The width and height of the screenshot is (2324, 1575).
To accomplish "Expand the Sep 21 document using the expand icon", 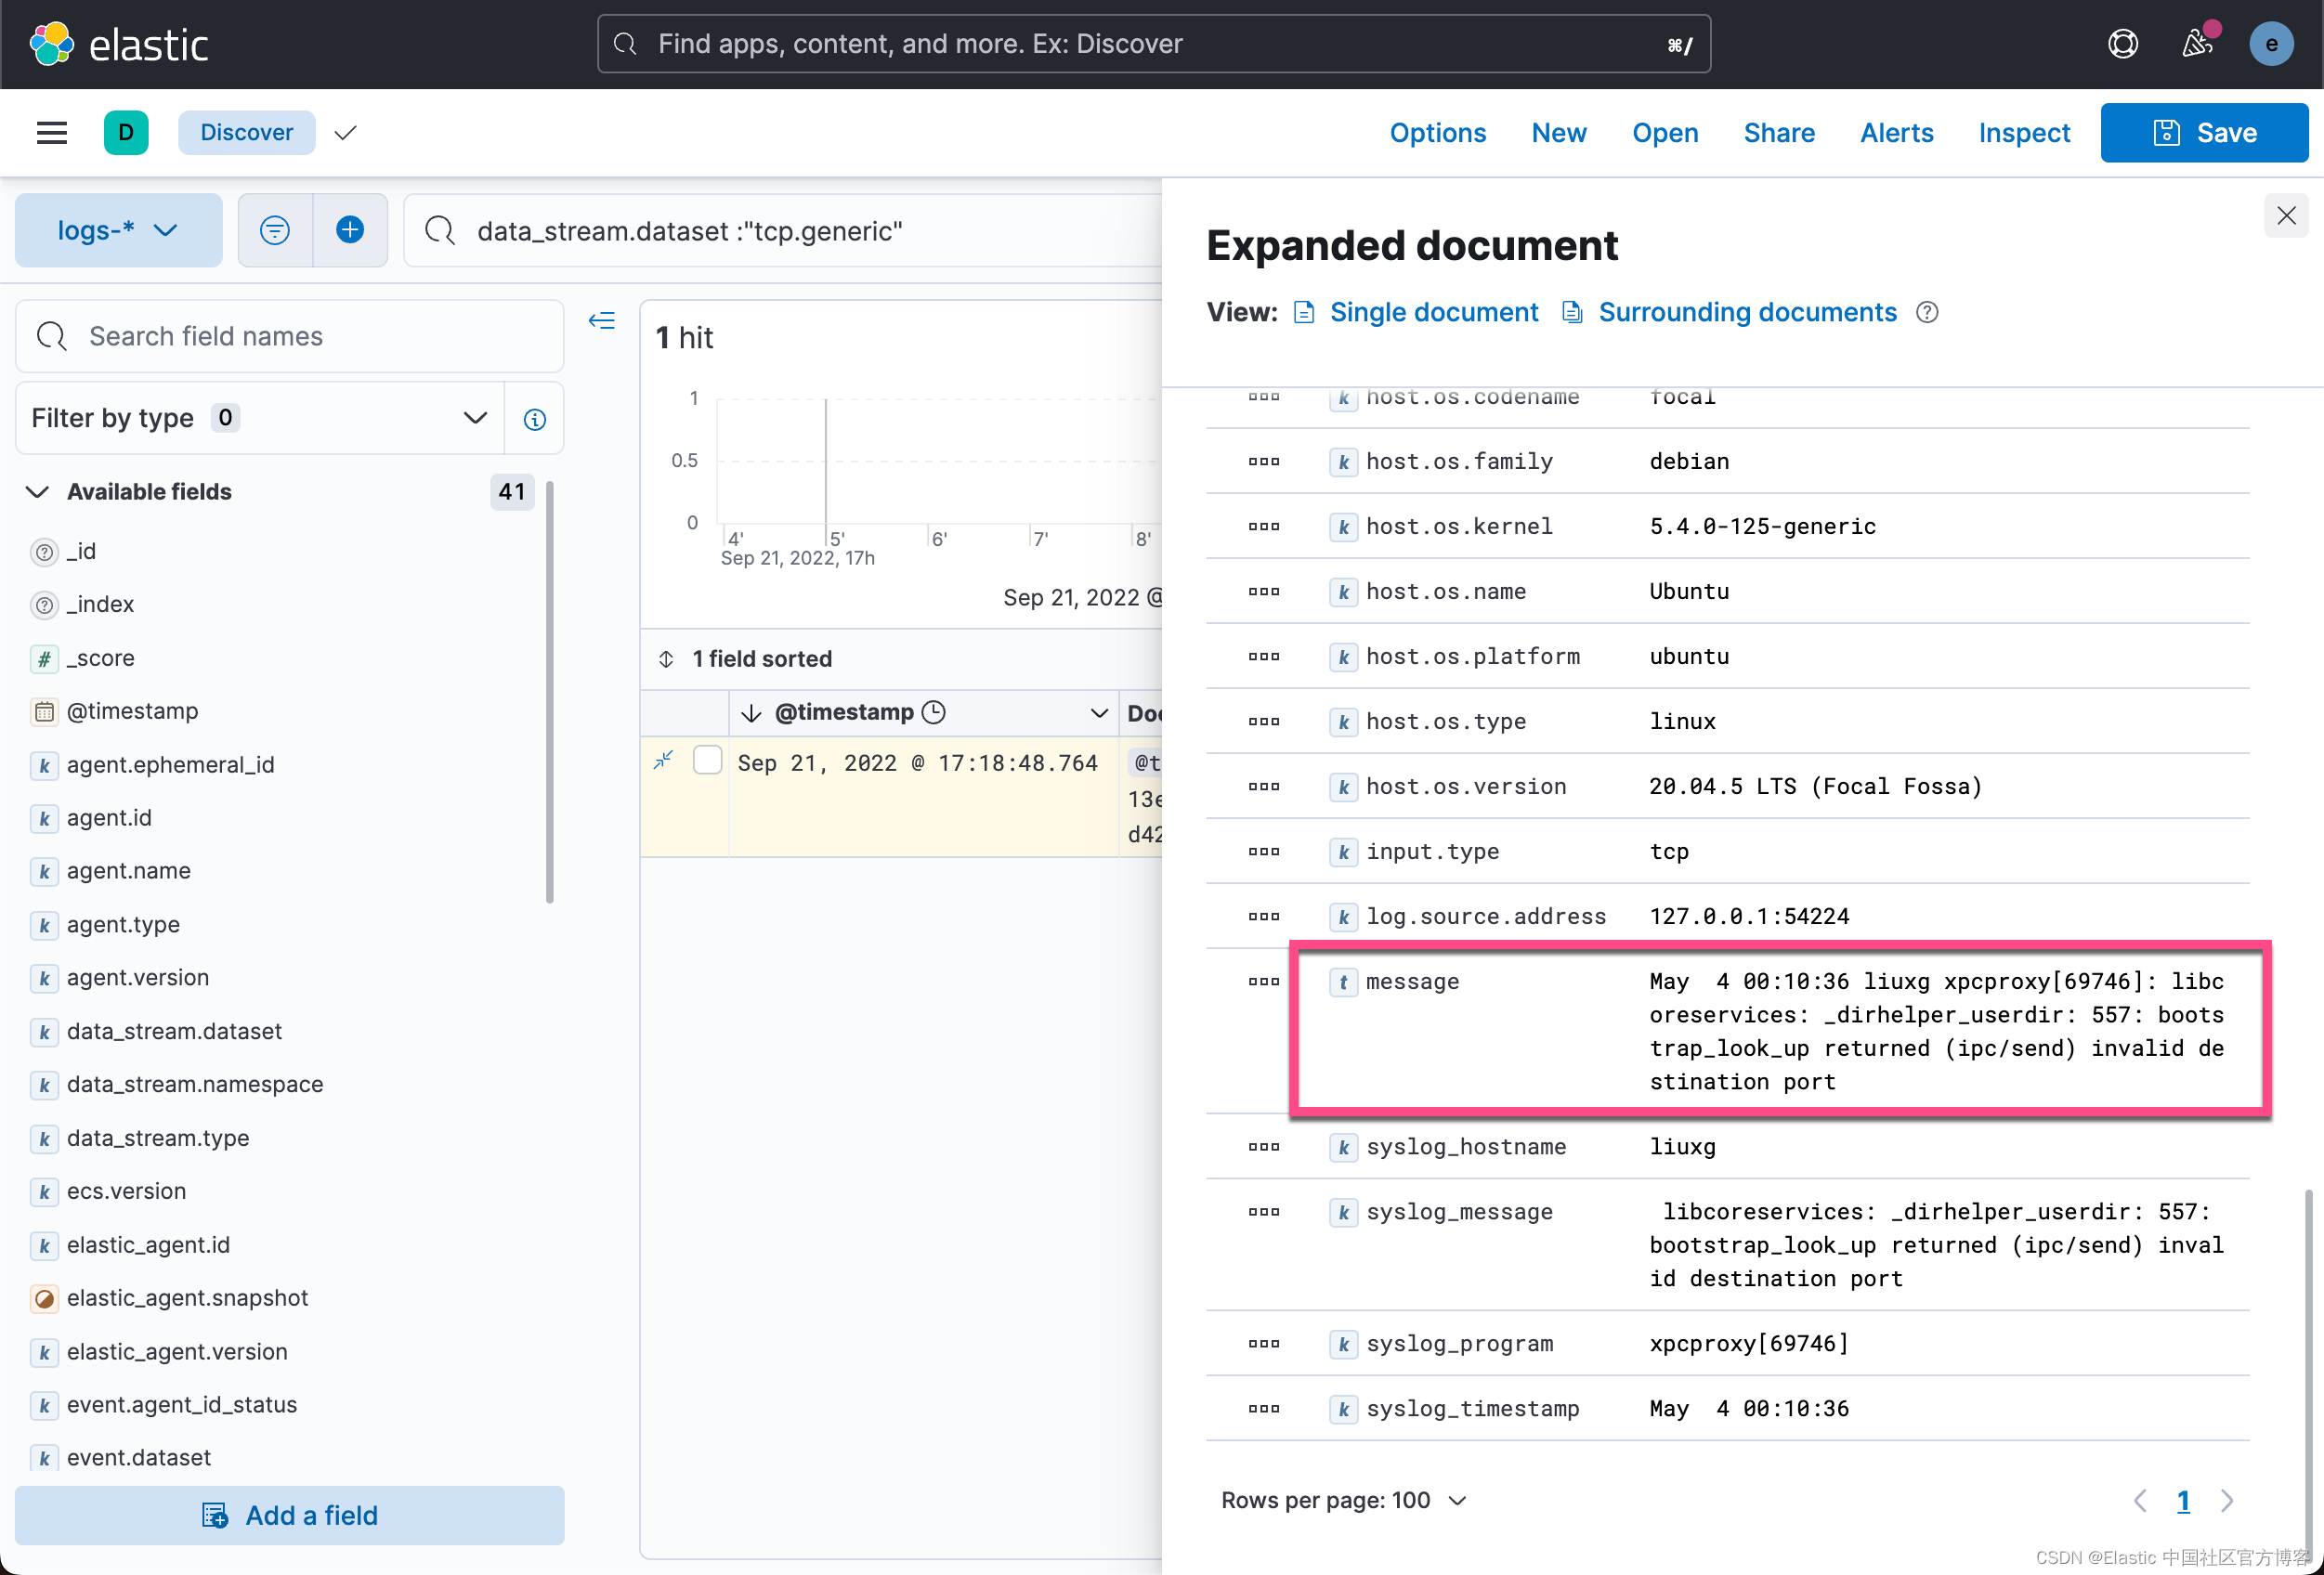I will [663, 761].
